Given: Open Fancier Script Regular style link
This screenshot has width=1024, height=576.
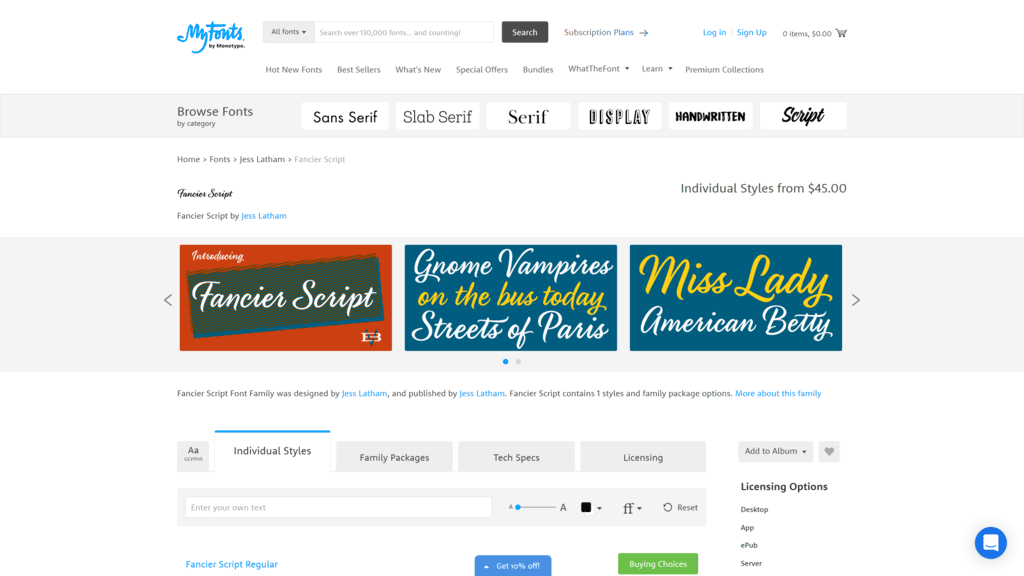Looking at the screenshot, I should pos(232,564).
